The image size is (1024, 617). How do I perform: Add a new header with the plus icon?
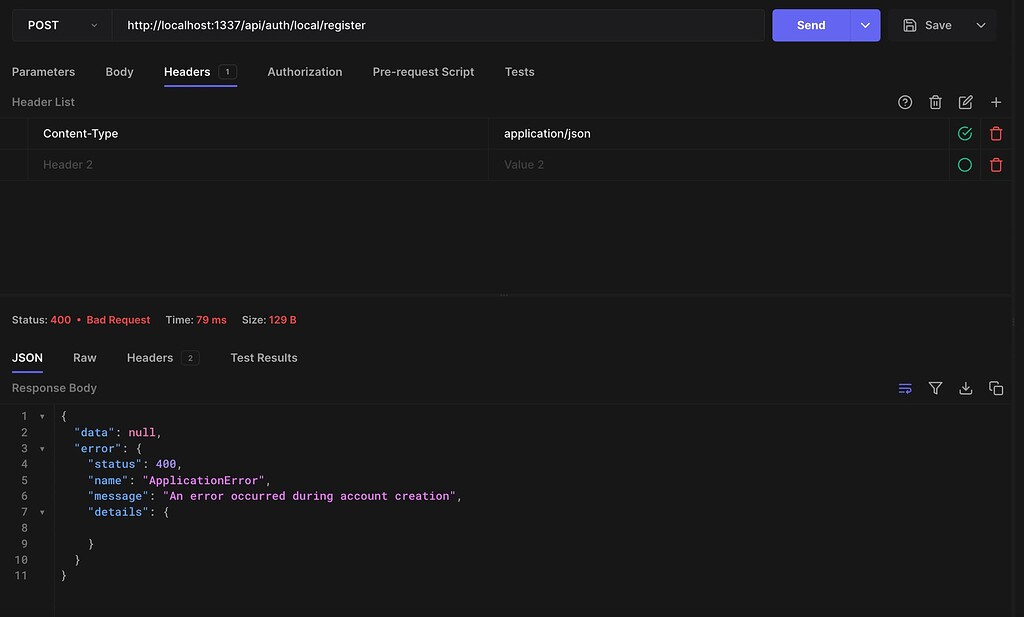(x=995, y=101)
